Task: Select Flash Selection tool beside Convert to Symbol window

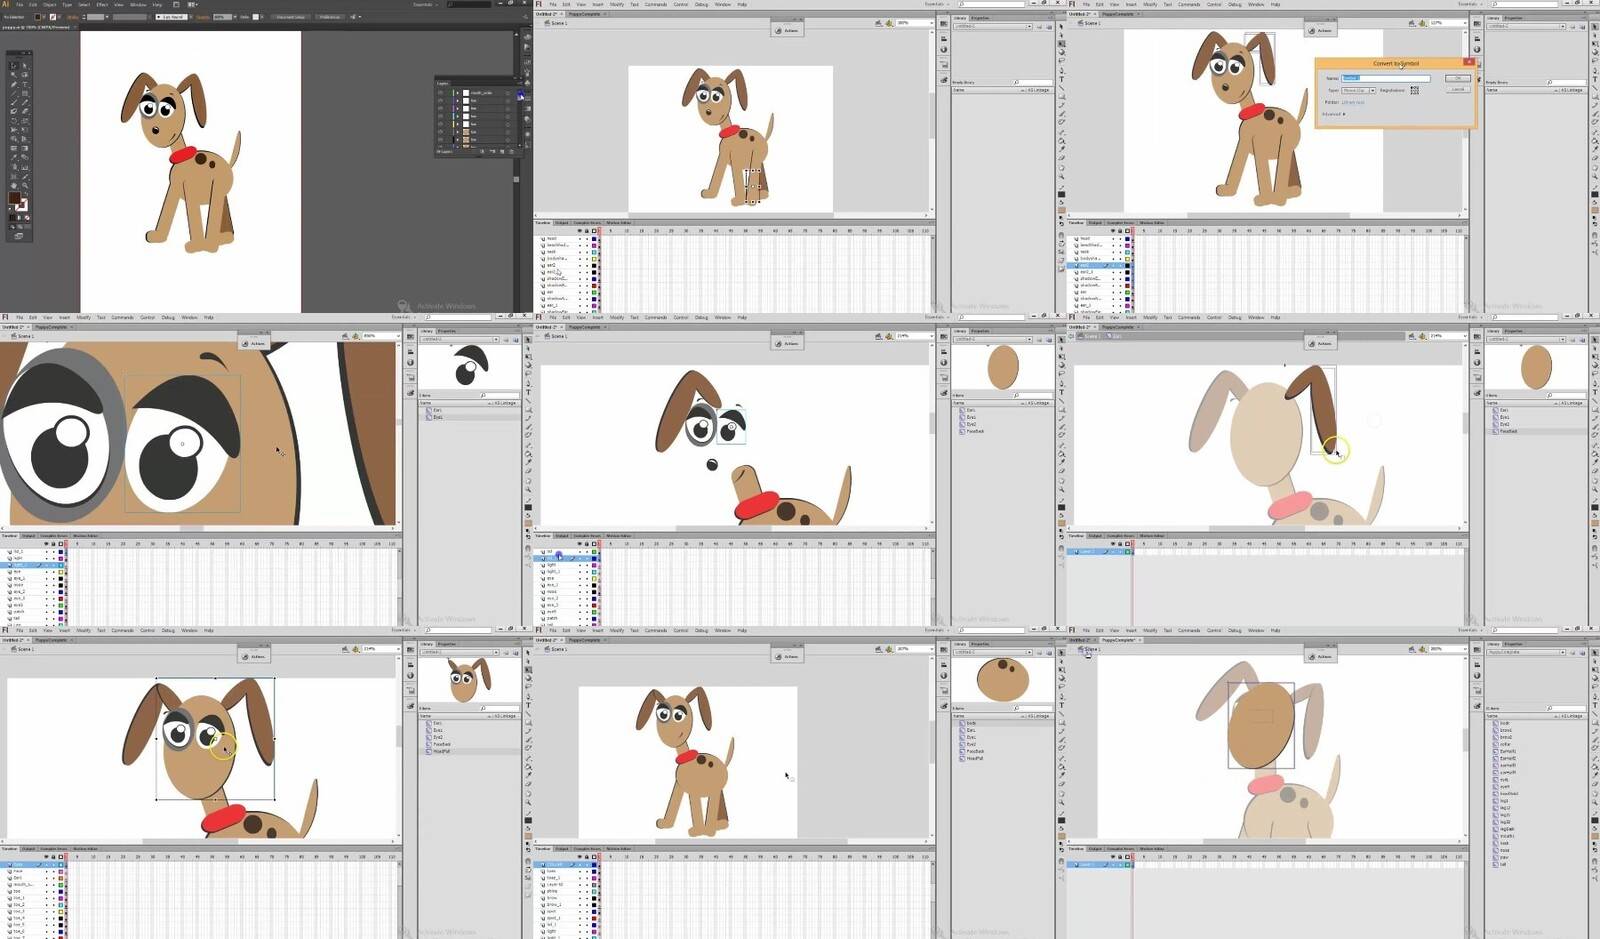Action: point(1595,27)
